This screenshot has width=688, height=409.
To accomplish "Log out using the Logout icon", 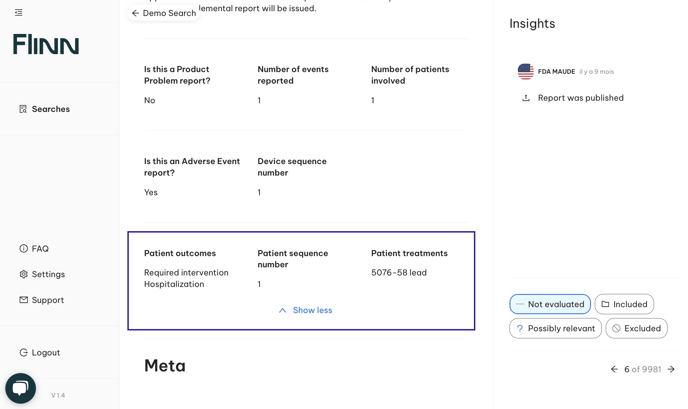I will [x=24, y=353].
